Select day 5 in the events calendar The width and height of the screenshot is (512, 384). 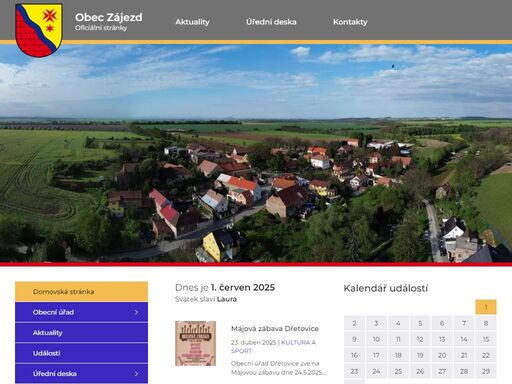point(420,323)
